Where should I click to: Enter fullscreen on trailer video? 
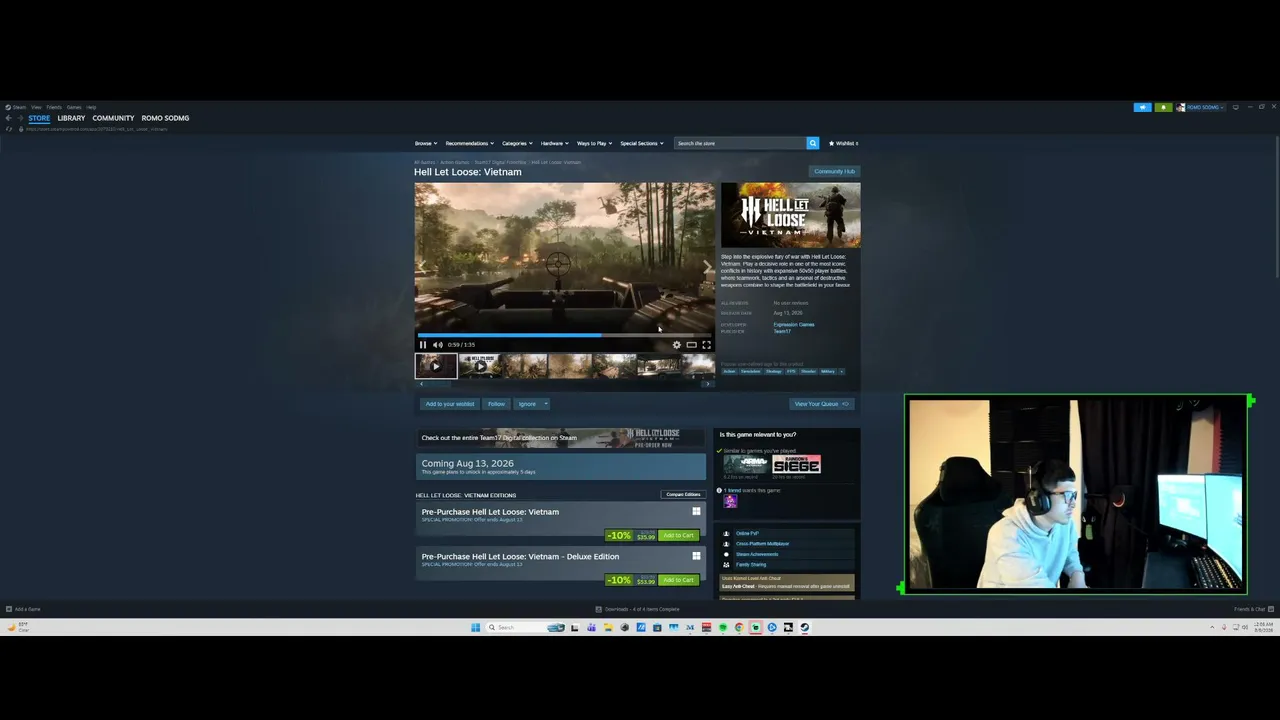click(x=706, y=345)
